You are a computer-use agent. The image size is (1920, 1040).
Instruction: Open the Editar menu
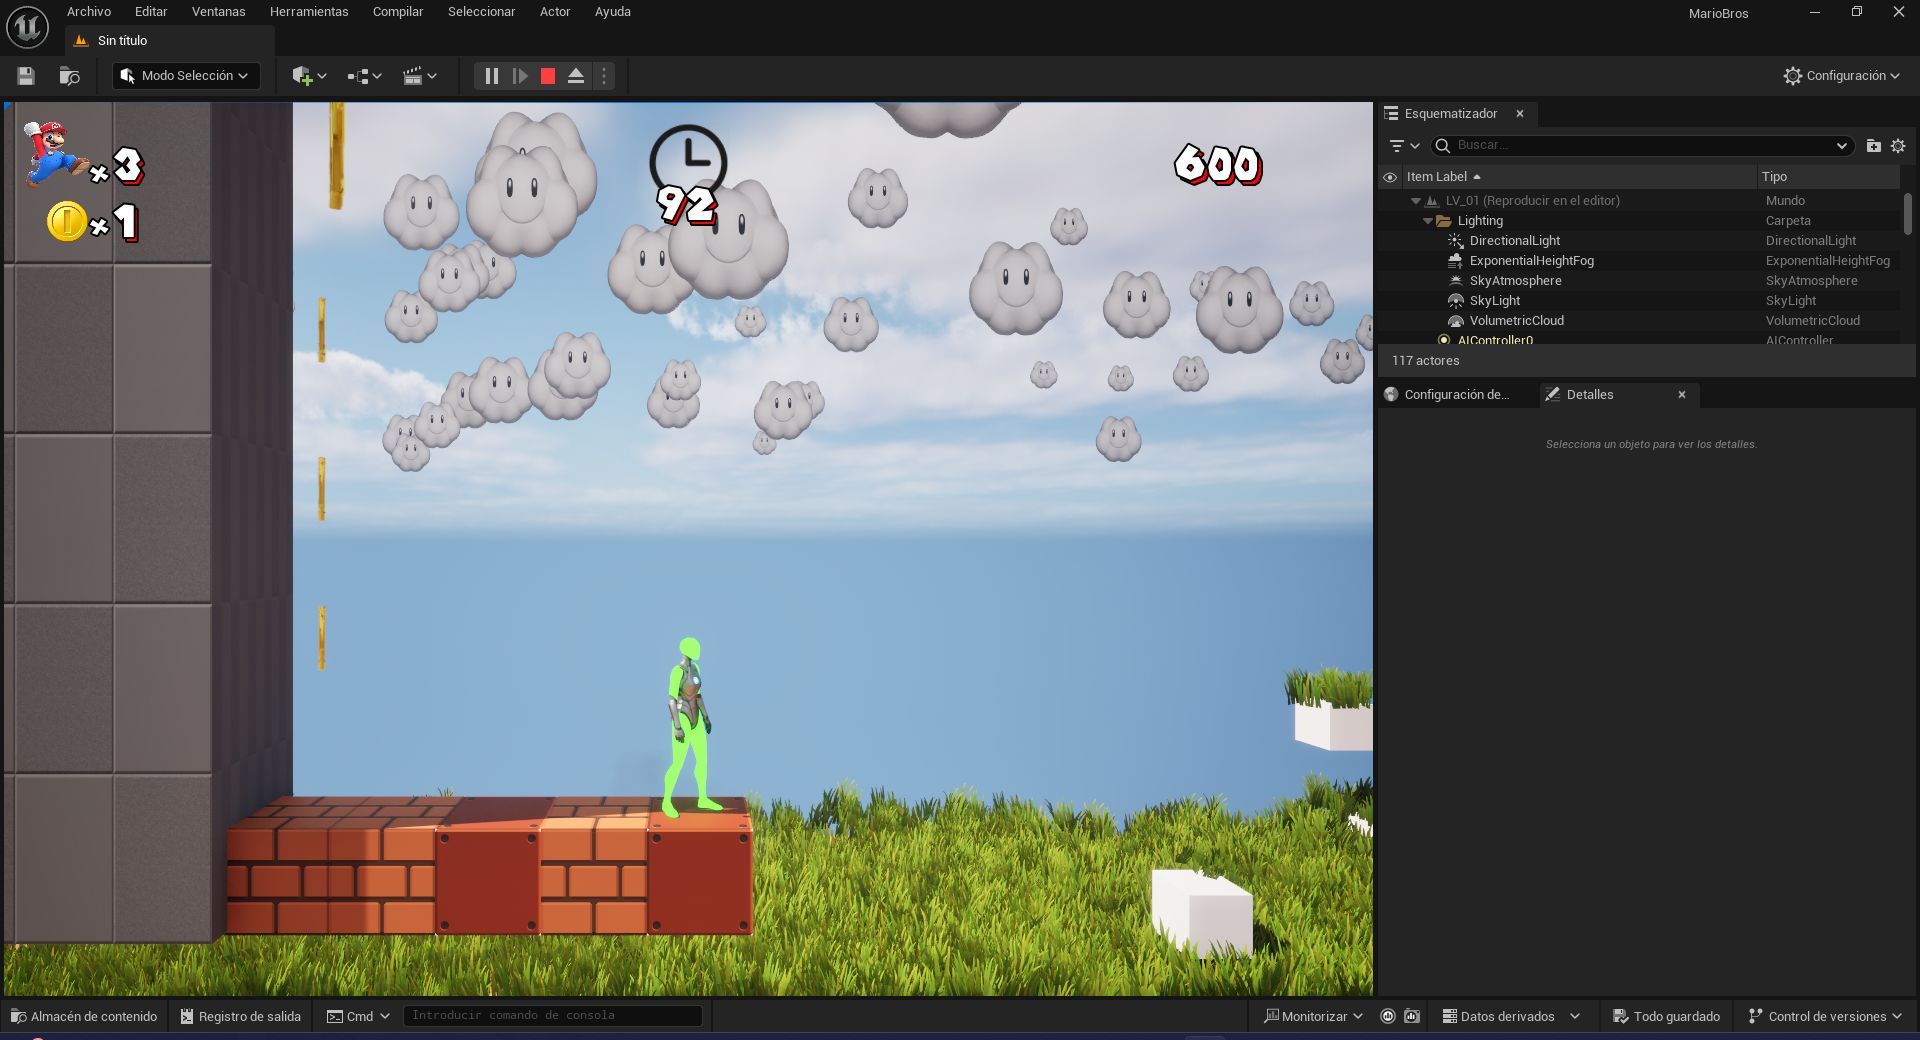point(151,12)
